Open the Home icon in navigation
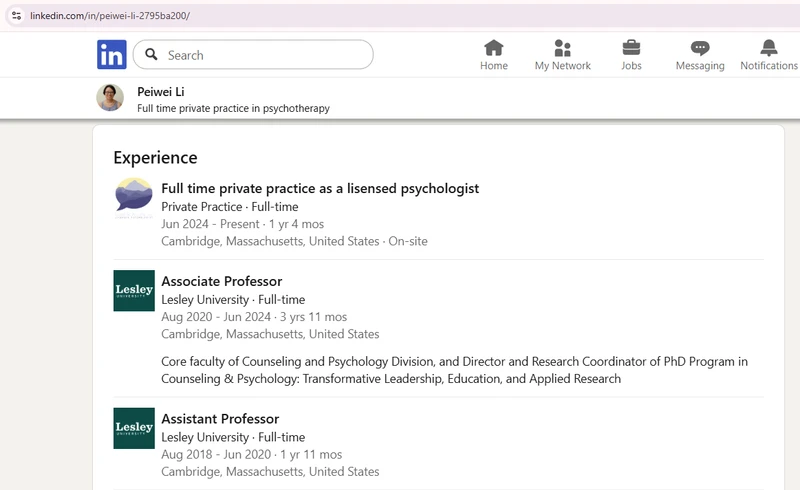800x490 pixels. click(493, 48)
